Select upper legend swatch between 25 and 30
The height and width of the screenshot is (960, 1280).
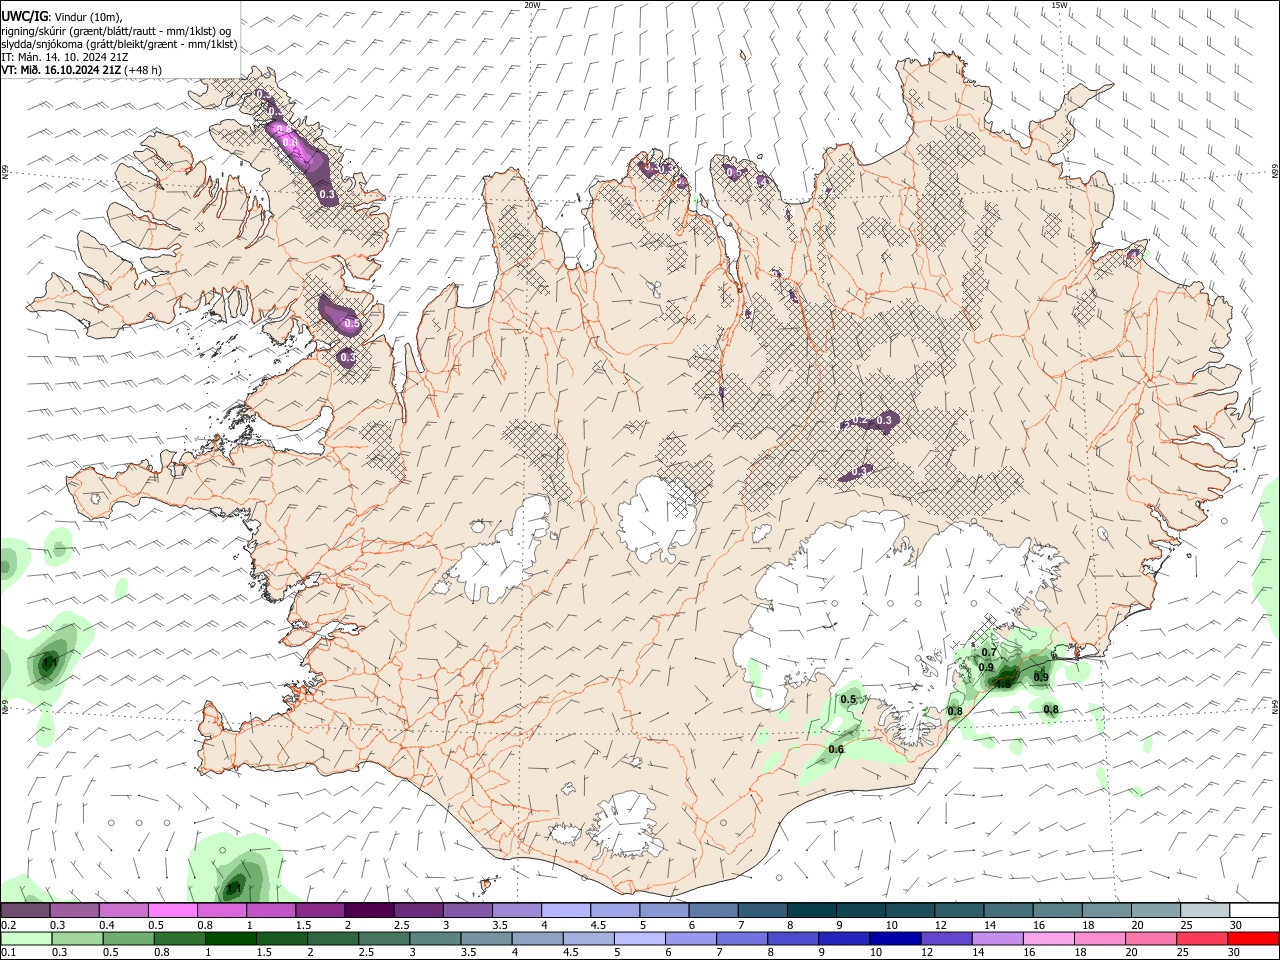(1205, 910)
